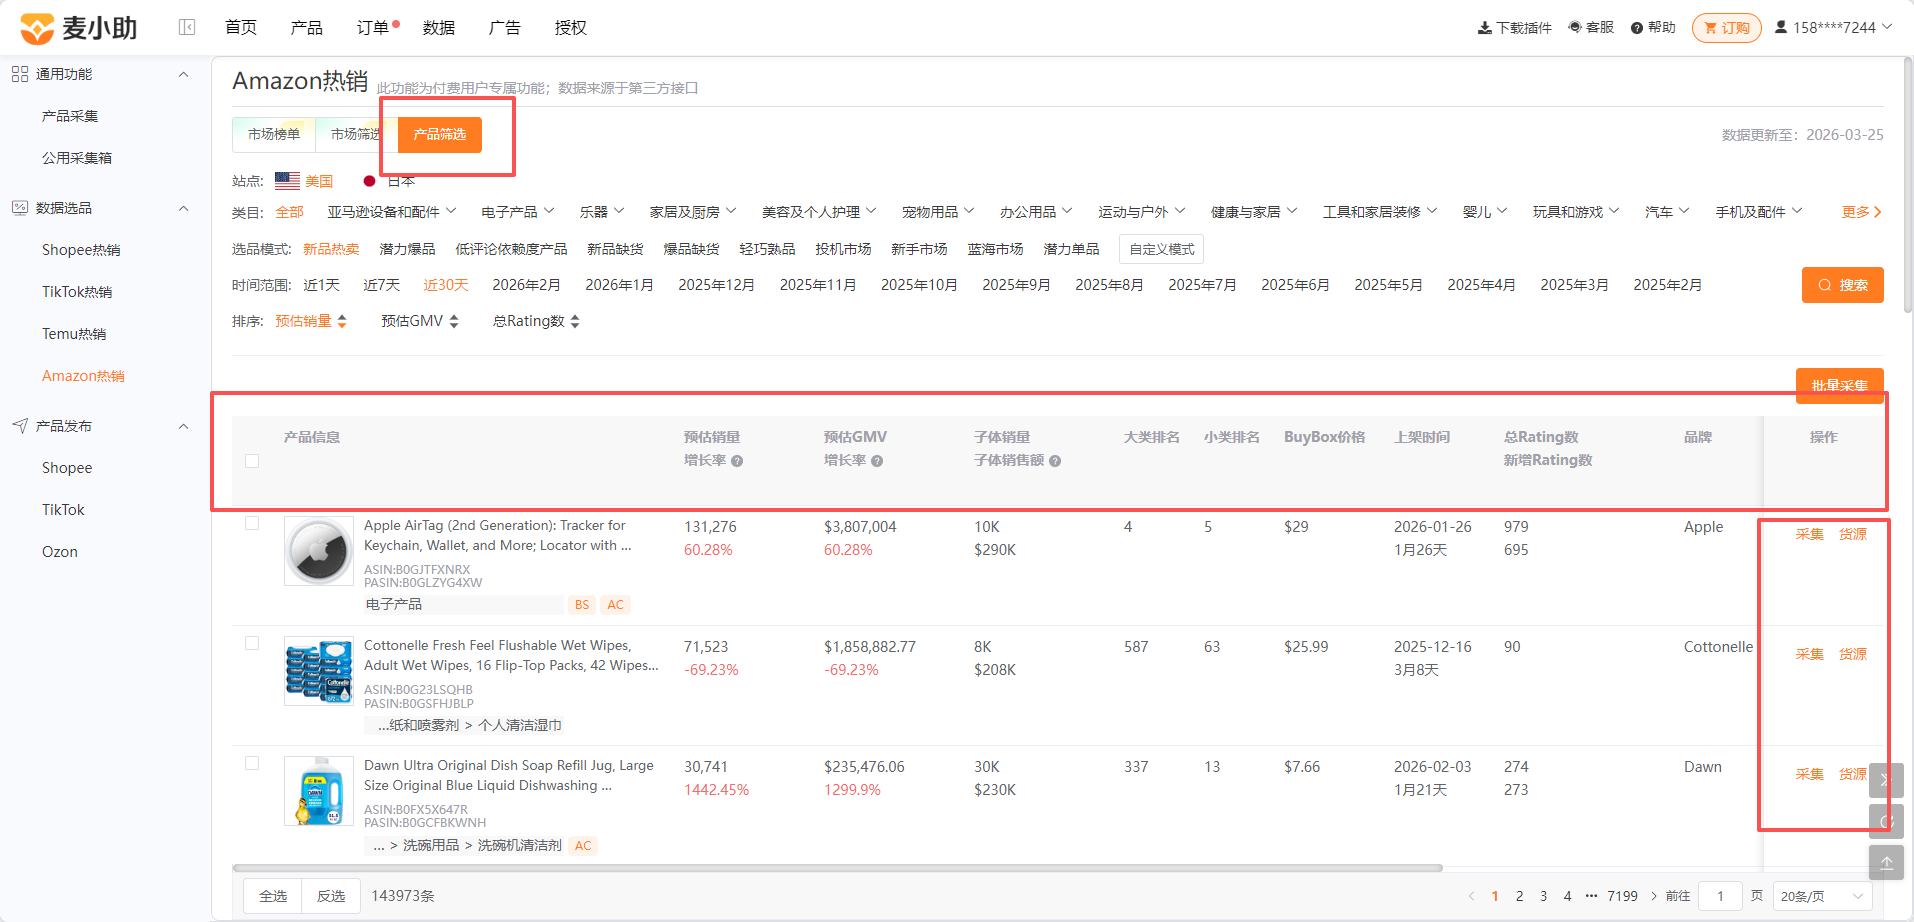Expand 家居及厨房 category dropdown
This screenshot has height=922, width=1914.
pyautogui.click(x=693, y=212)
